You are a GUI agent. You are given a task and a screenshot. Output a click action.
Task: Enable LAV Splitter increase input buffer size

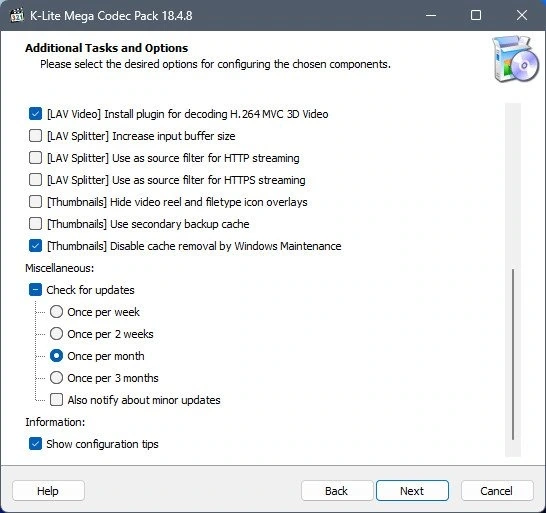click(36, 135)
